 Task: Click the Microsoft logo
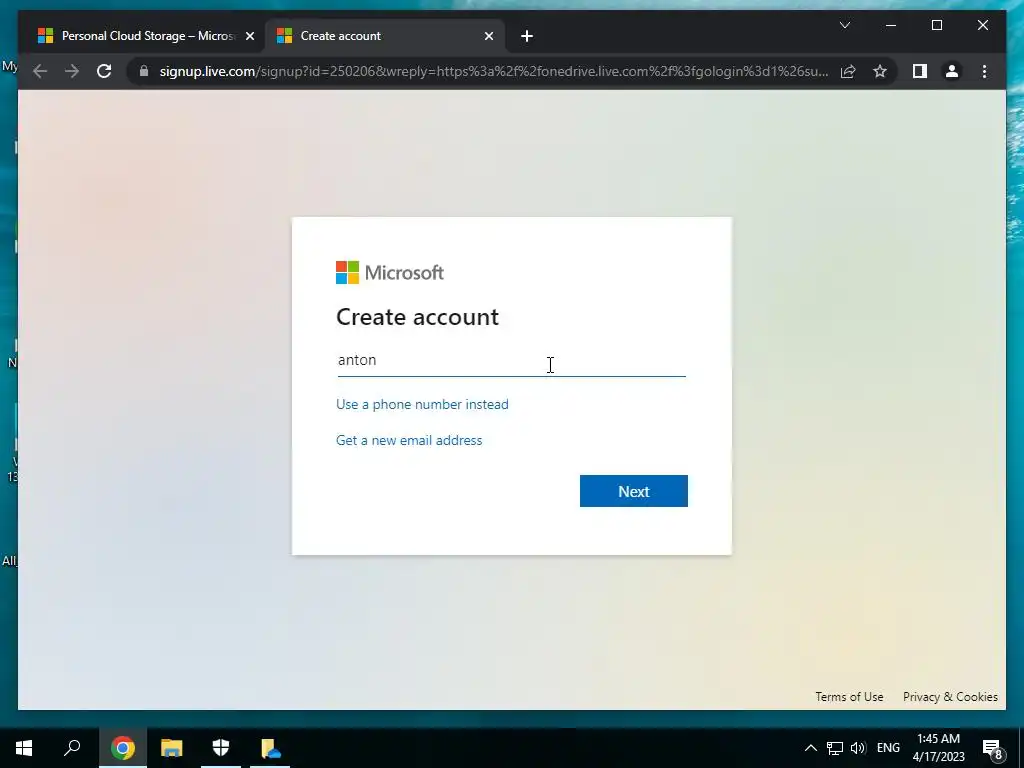tap(390, 273)
